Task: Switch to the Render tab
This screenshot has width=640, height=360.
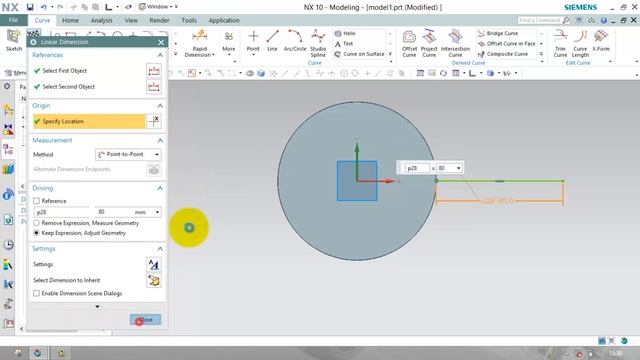Action: point(159,20)
